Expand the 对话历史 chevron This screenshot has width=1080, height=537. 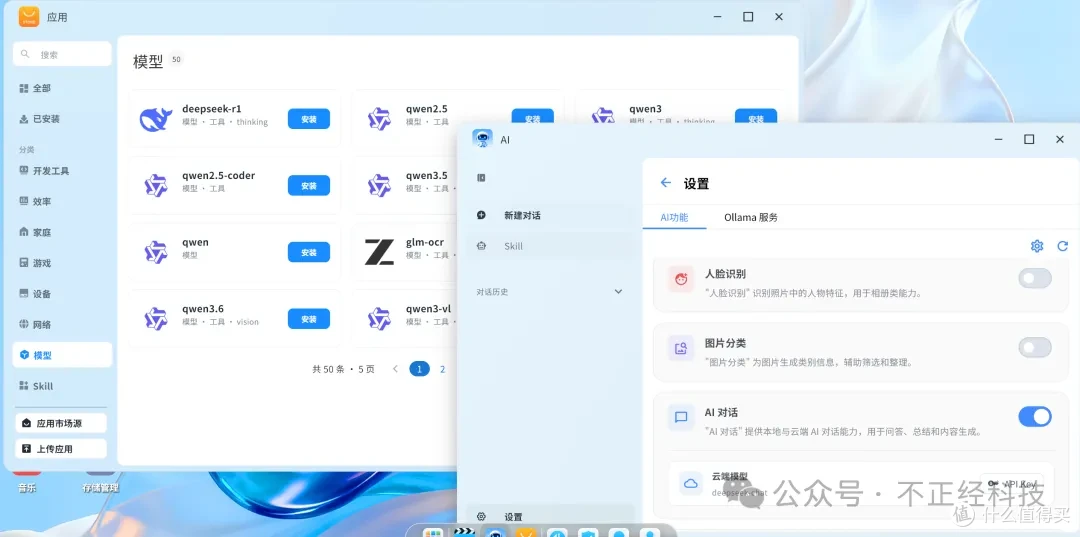pos(618,292)
